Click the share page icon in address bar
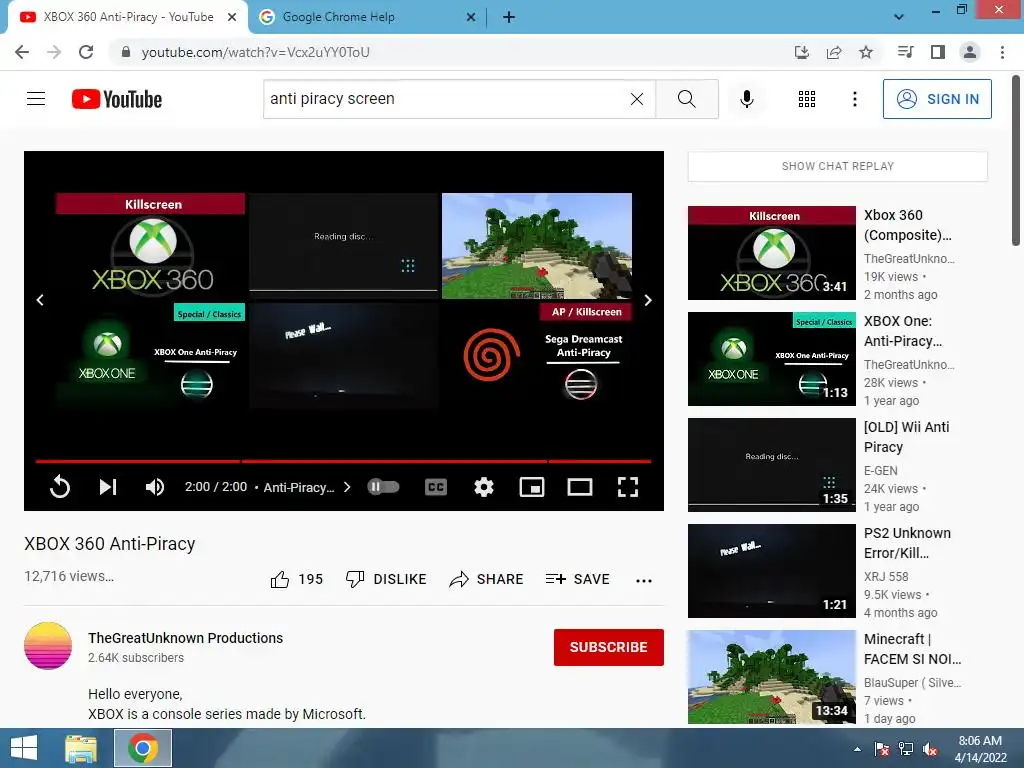Image resolution: width=1024 pixels, height=768 pixels. 834,52
